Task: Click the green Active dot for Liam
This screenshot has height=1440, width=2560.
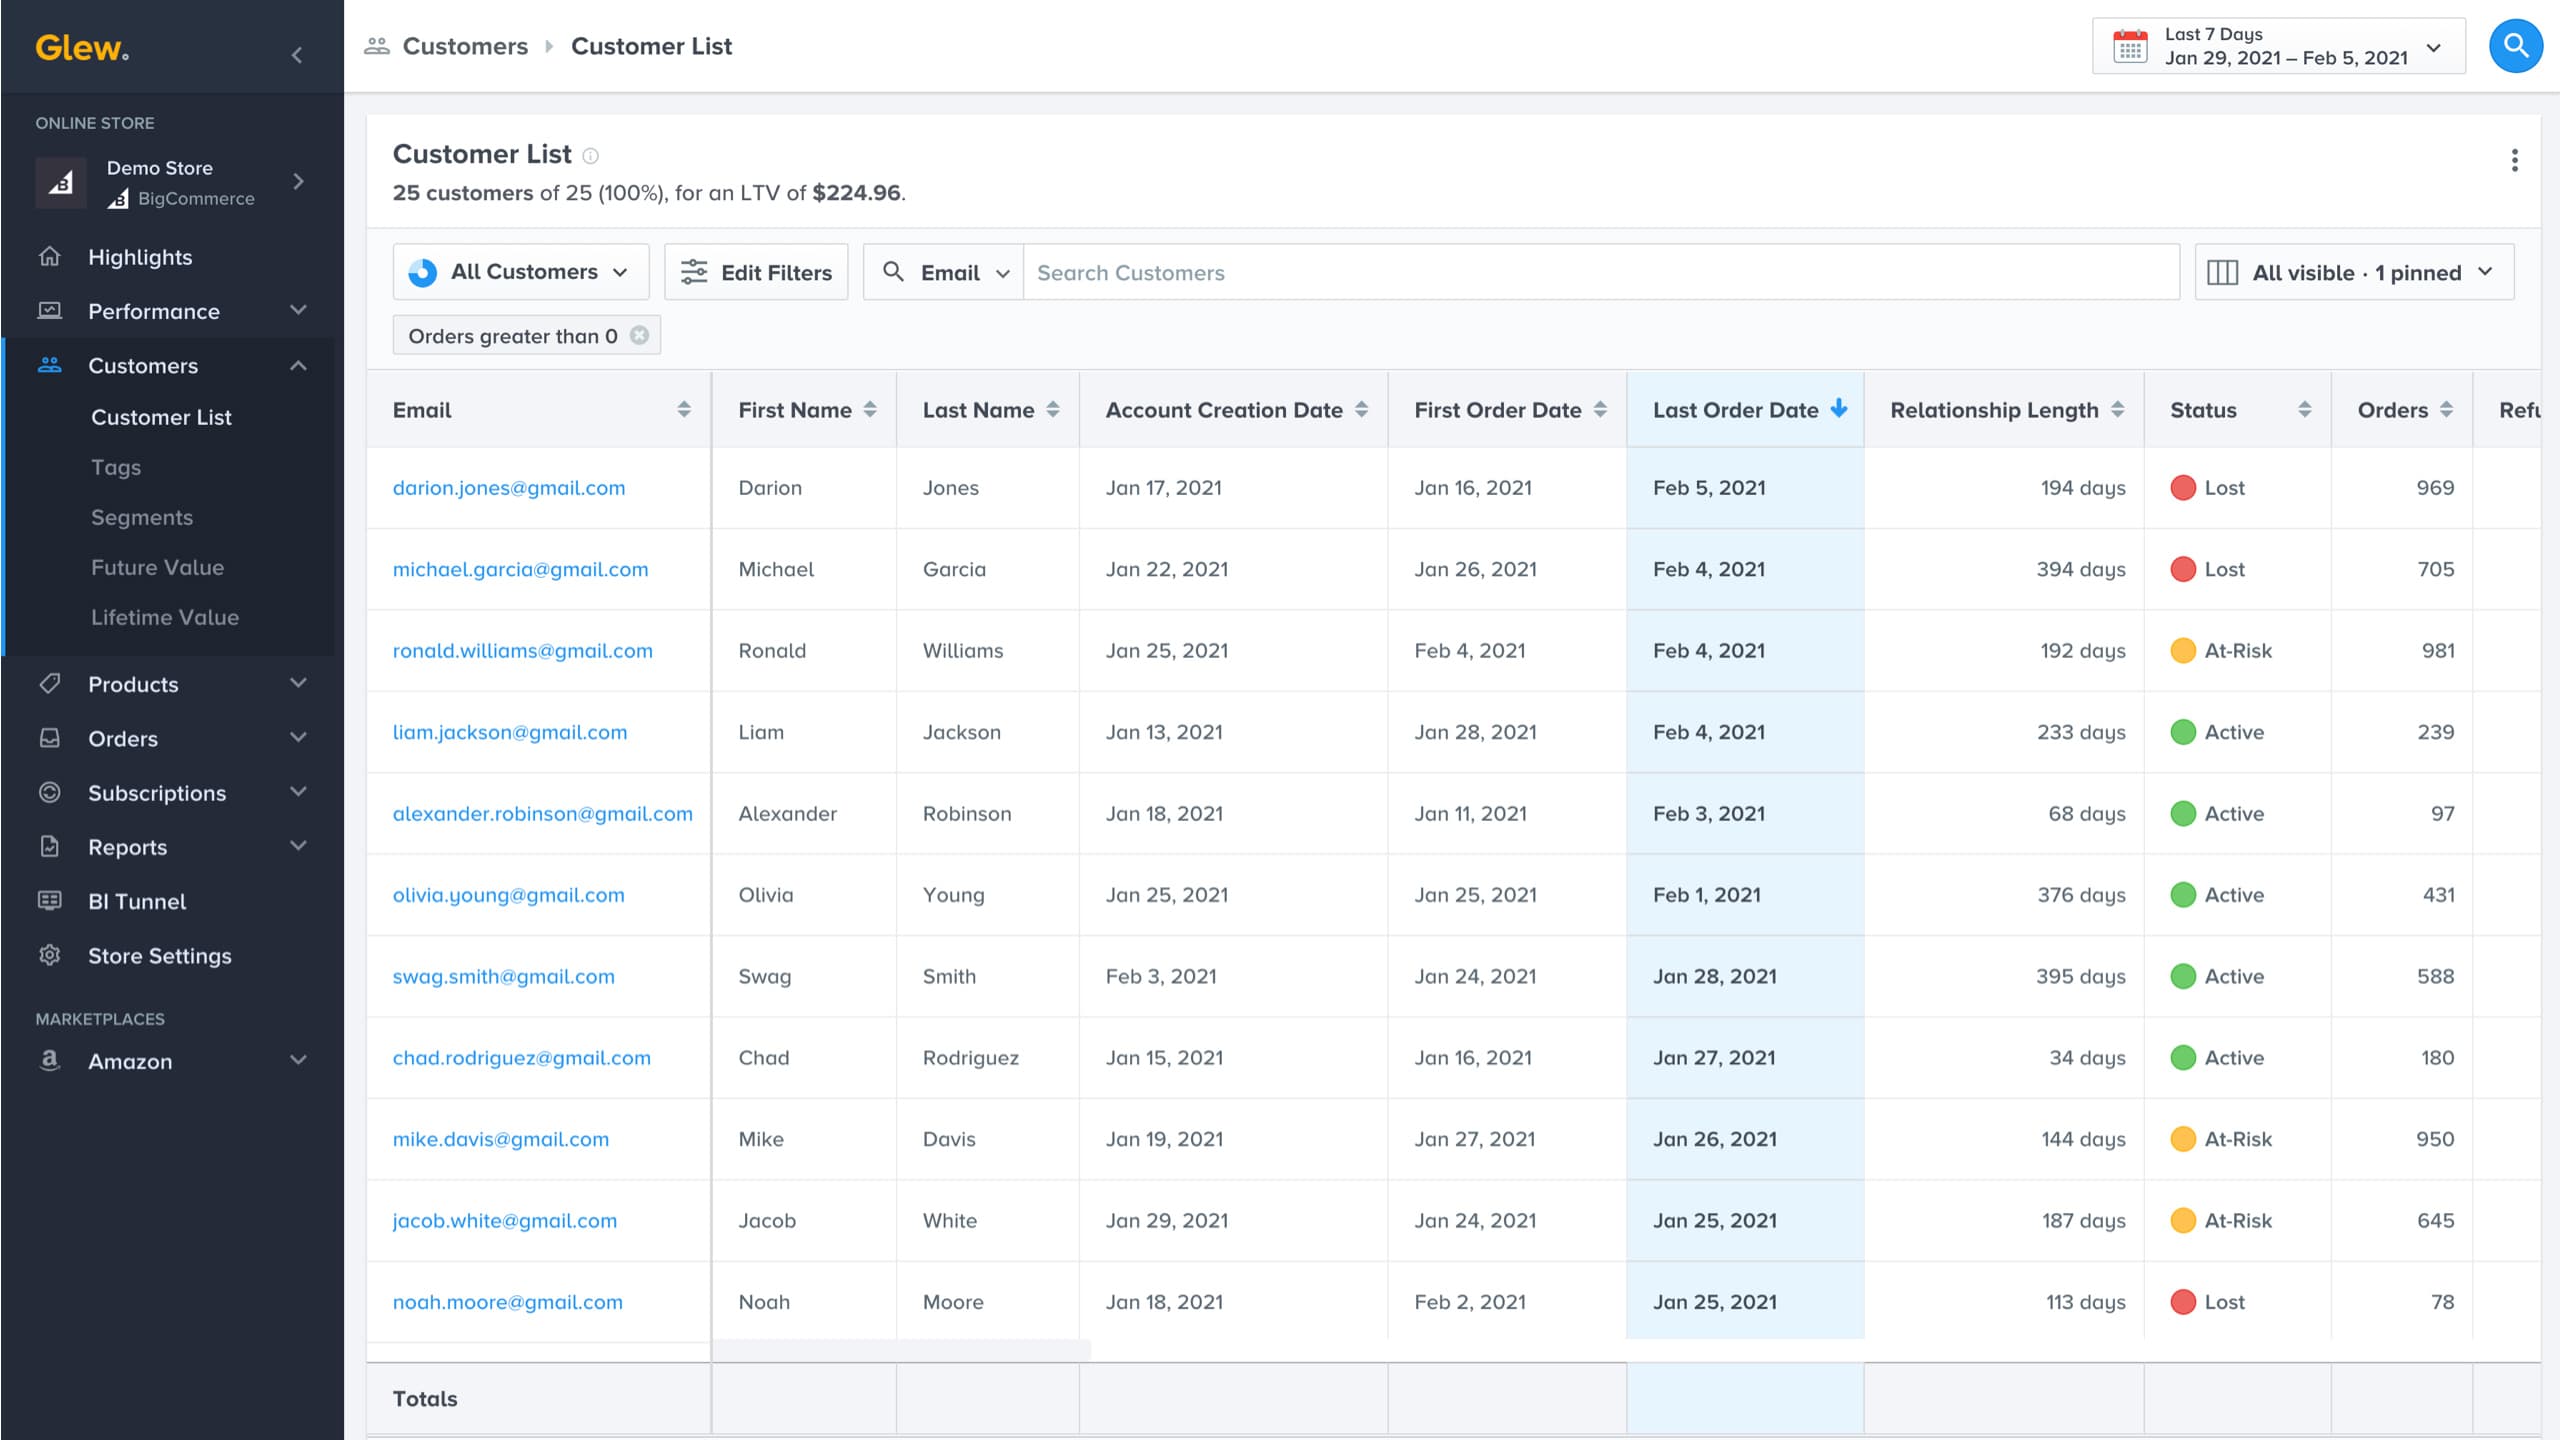Action: pyautogui.click(x=2183, y=732)
